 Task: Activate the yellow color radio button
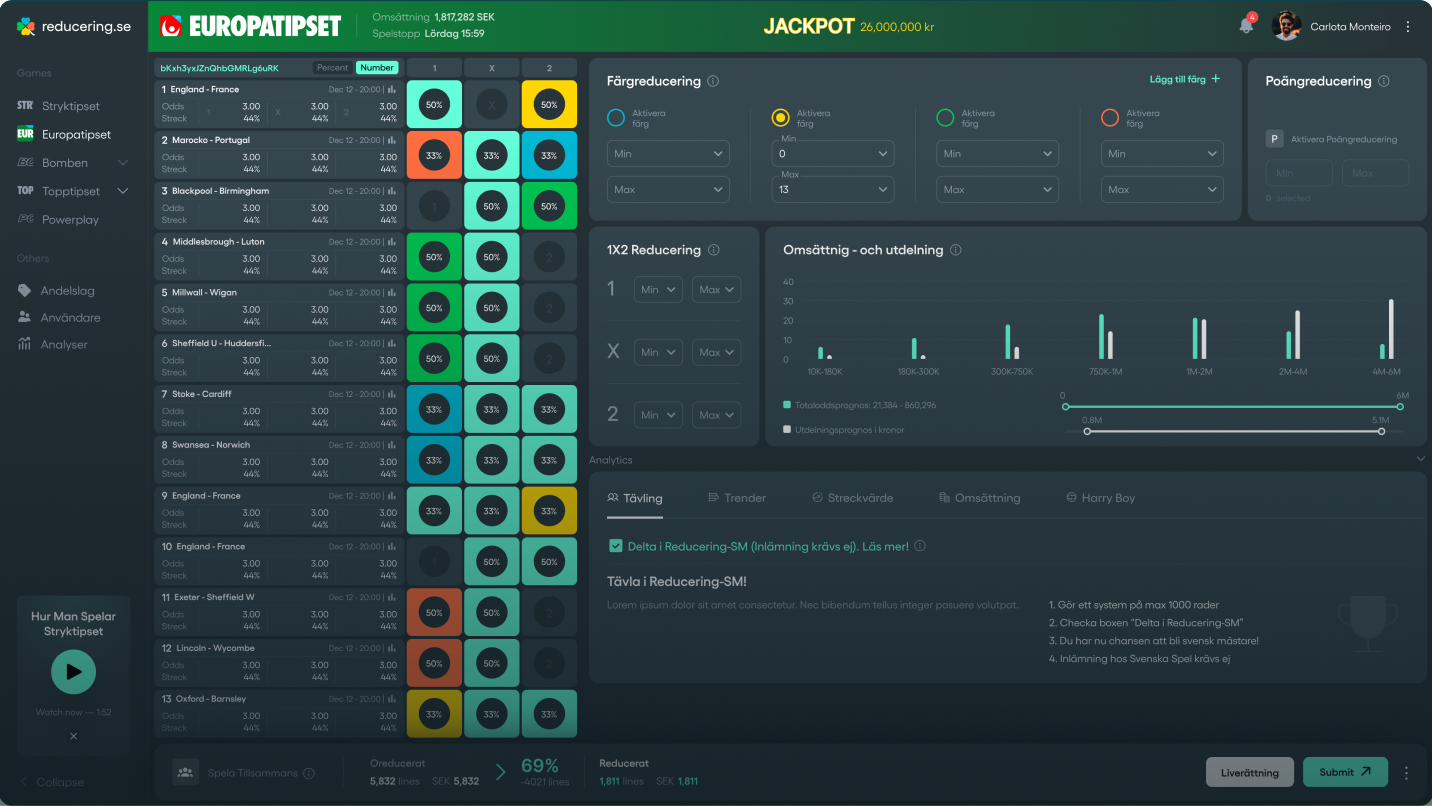pos(781,118)
